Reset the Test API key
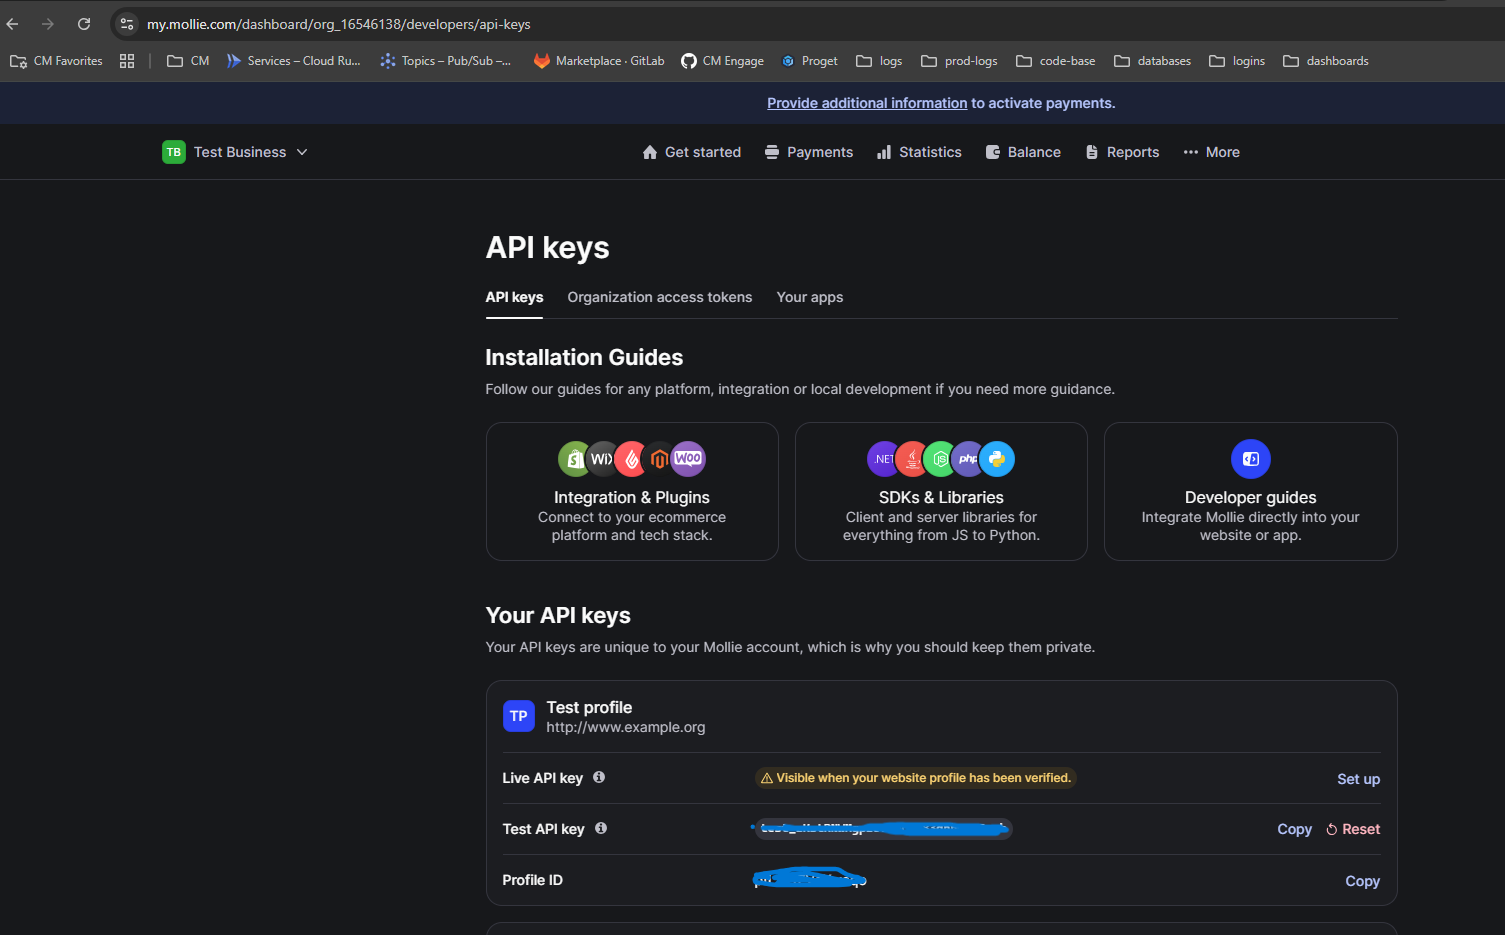Viewport: 1505px width, 935px height. point(1353,829)
